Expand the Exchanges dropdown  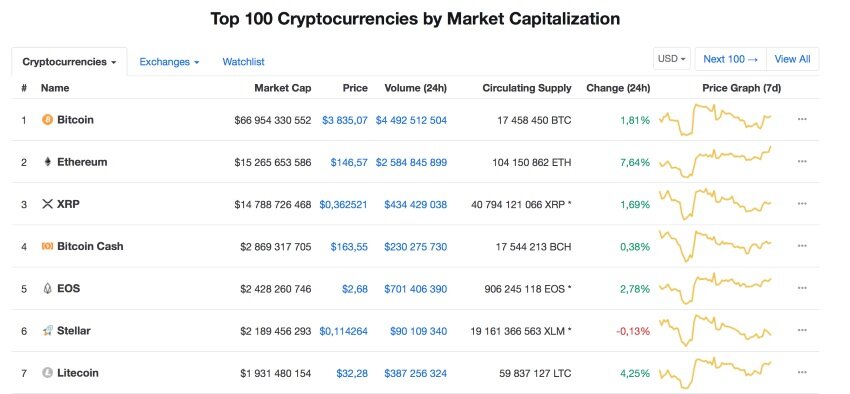click(x=169, y=62)
